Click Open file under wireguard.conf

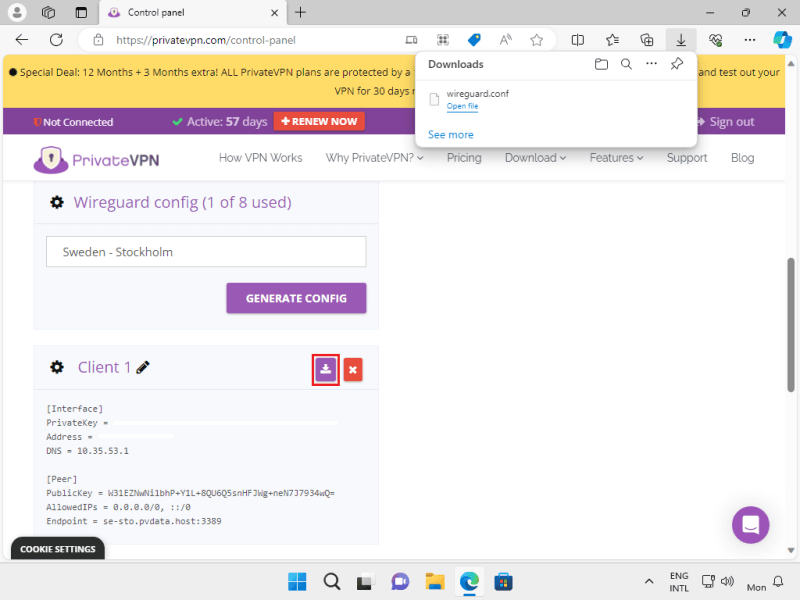[x=462, y=106]
